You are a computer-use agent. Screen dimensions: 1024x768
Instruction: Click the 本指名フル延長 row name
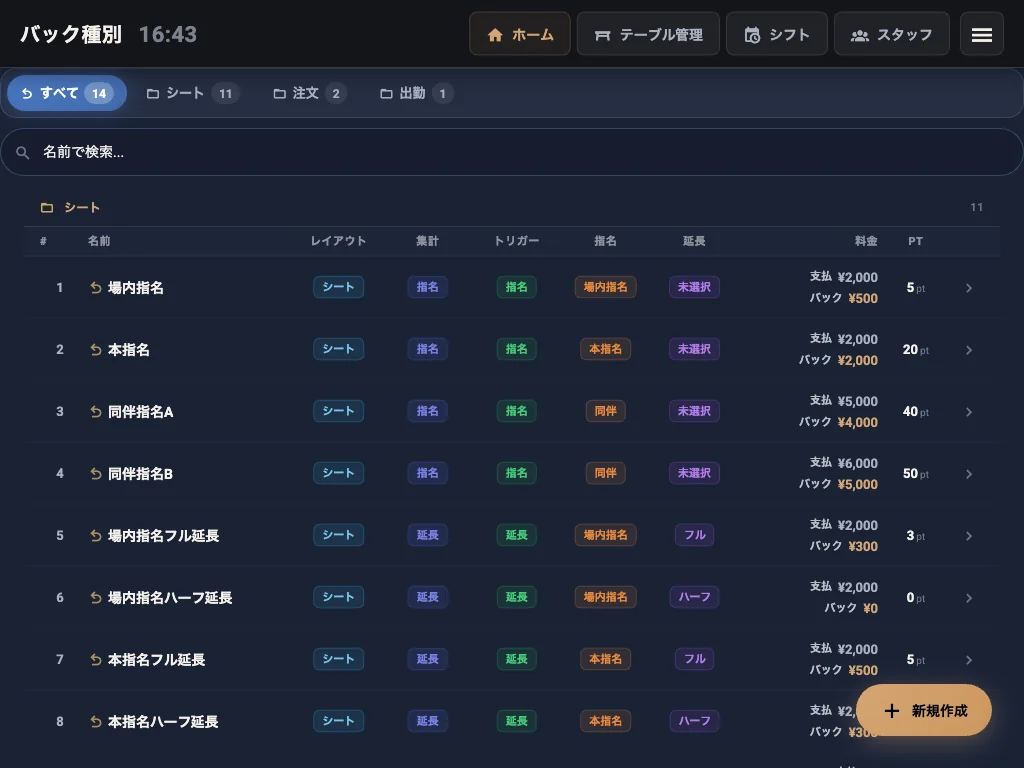click(x=157, y=660)
